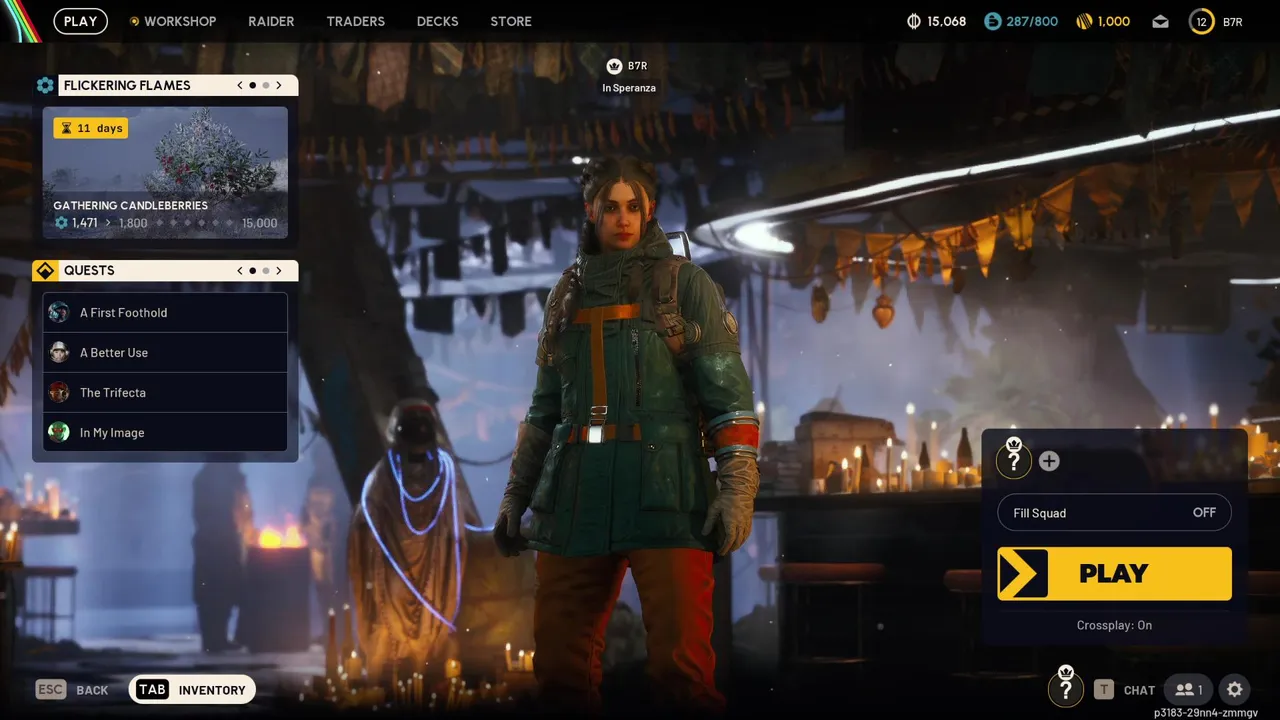
Task: Select the PLAY tab in top navigation
Action: click(x=81, y=21)
